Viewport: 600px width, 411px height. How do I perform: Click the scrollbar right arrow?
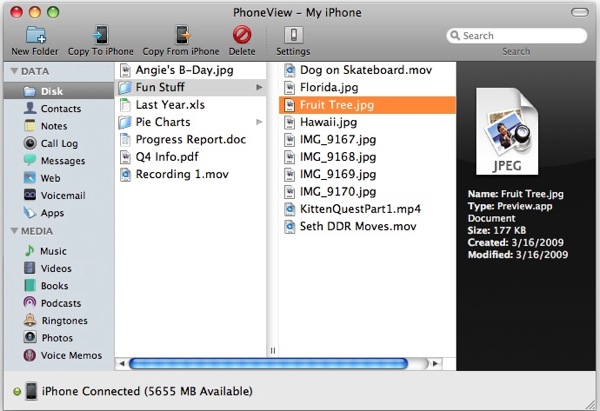435,364
